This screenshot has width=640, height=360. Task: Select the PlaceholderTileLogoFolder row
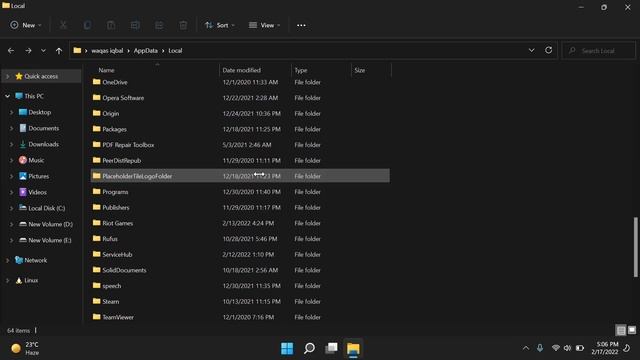click(x=240, y=176)
